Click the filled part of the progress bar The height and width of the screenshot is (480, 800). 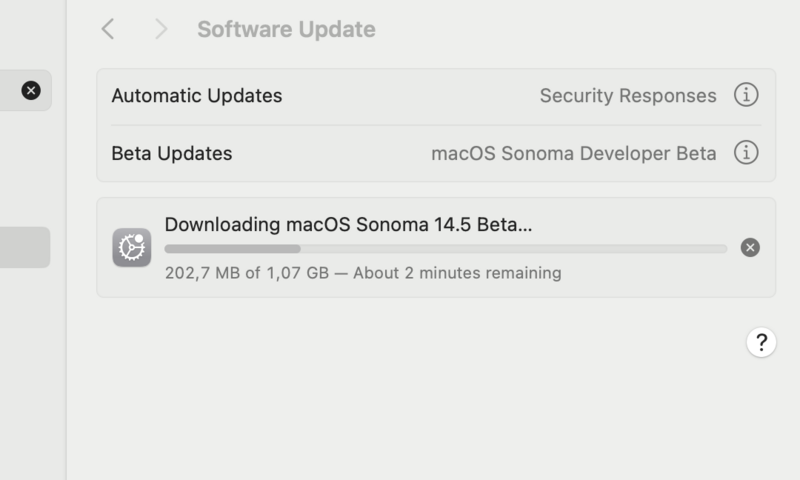tap(232, 248)
